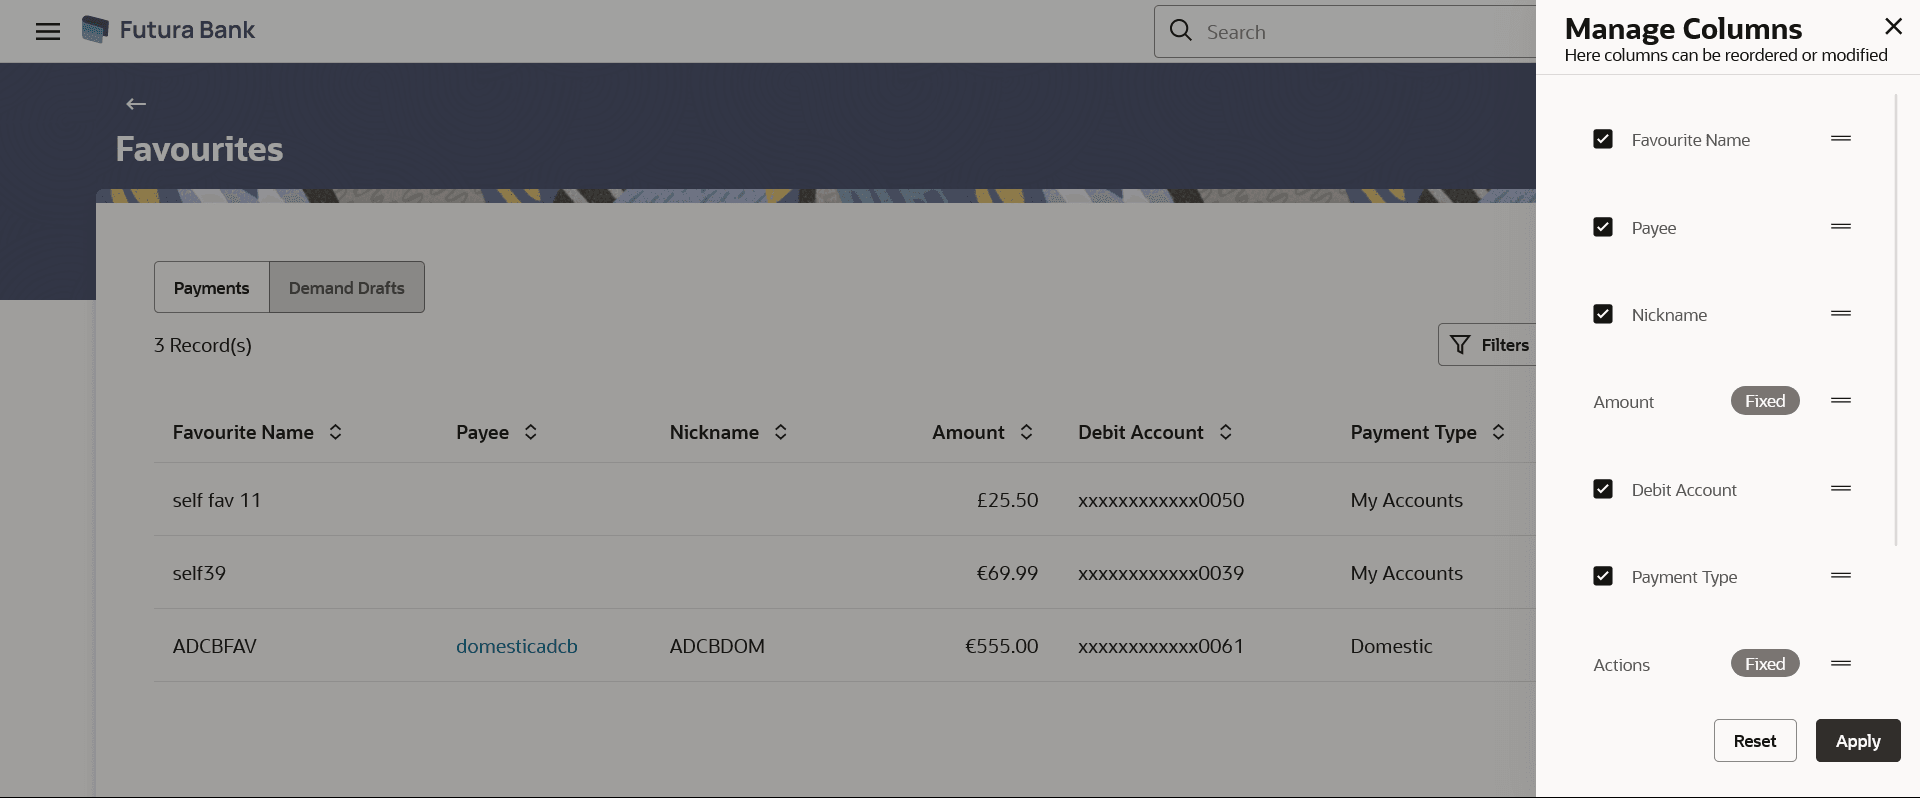Uncheck the Nickname column checkbox
Viewport: 1920px width, 798px height.
click(1603, 314)
